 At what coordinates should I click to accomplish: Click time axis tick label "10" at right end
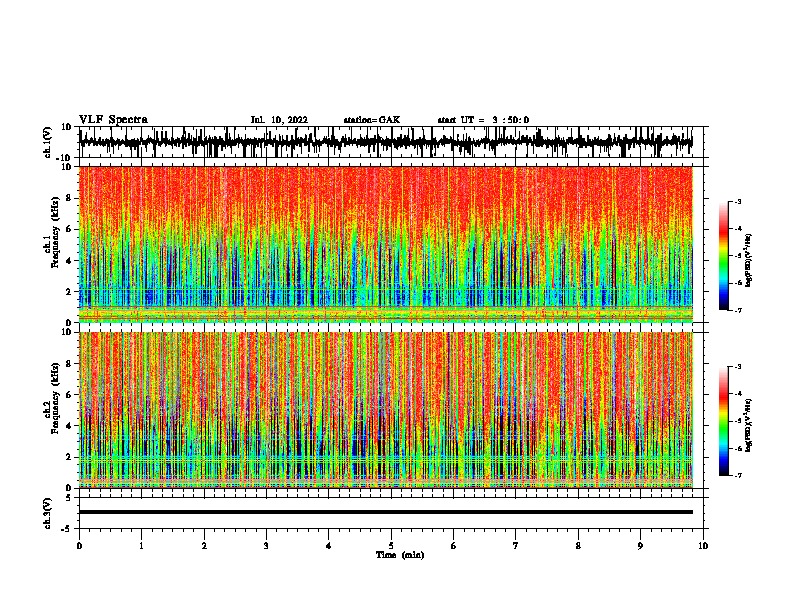coord(703,546)
